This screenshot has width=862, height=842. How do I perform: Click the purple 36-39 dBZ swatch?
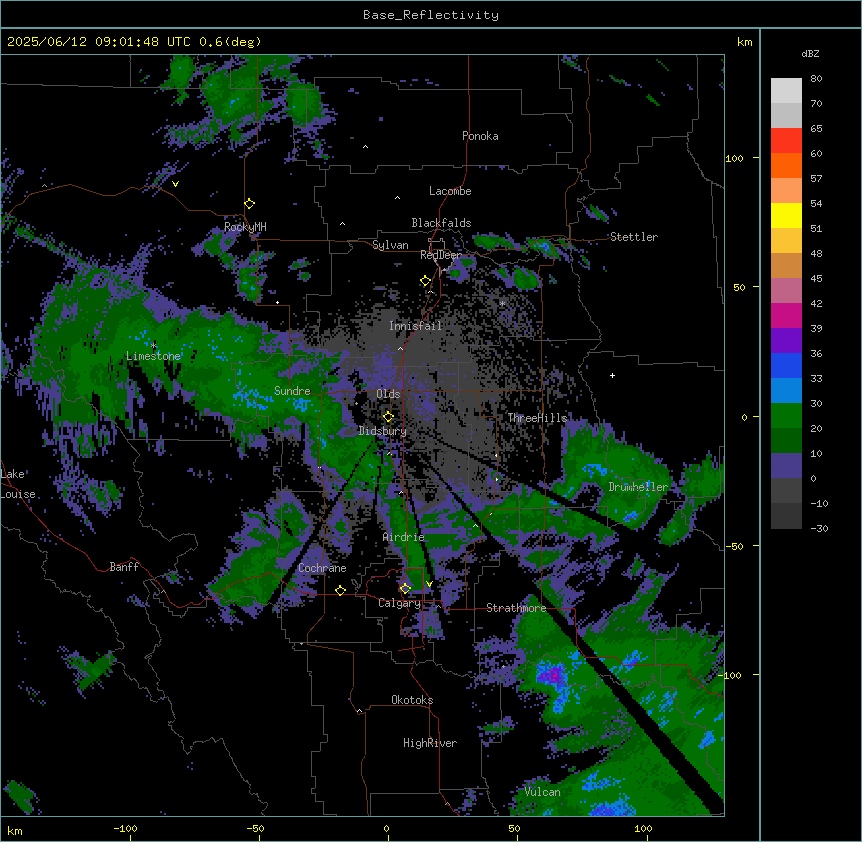[x=786, y=341]
